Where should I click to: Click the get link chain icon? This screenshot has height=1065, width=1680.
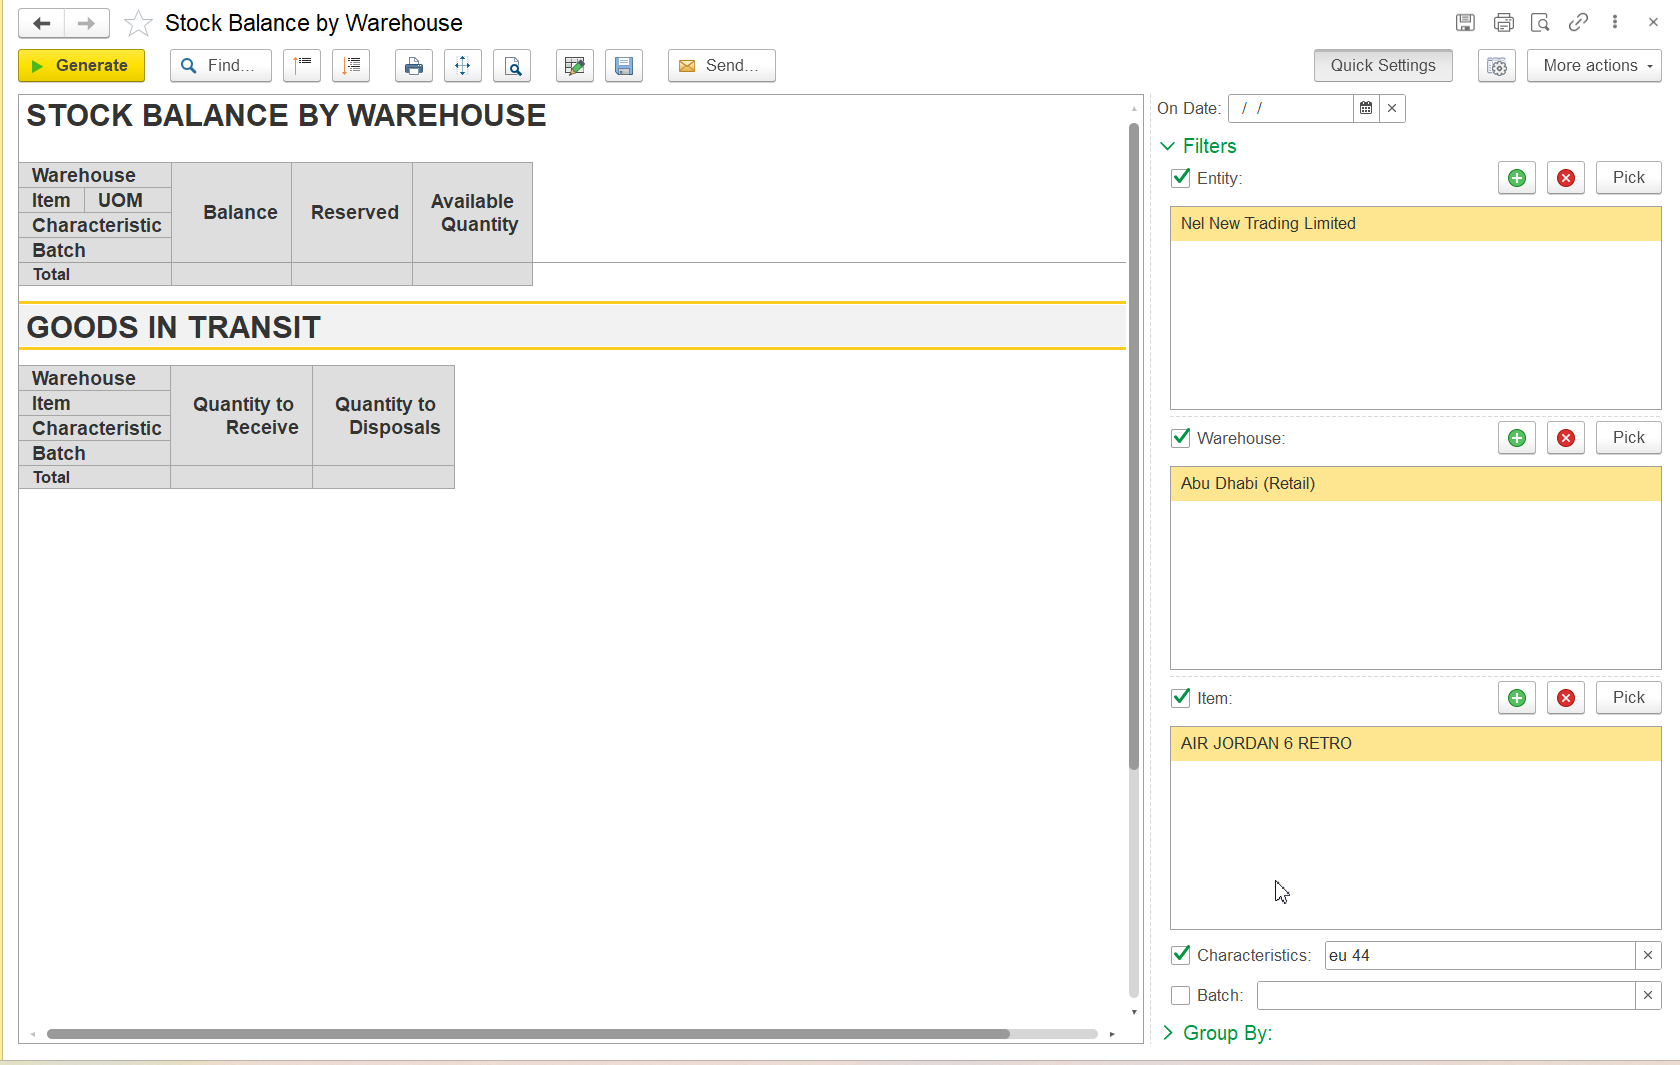[1578, 22]
